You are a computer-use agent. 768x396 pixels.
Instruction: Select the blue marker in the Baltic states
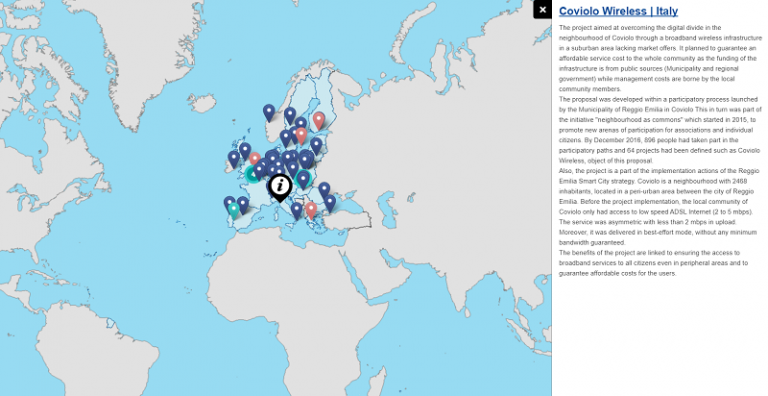click(x=316, y=146)
